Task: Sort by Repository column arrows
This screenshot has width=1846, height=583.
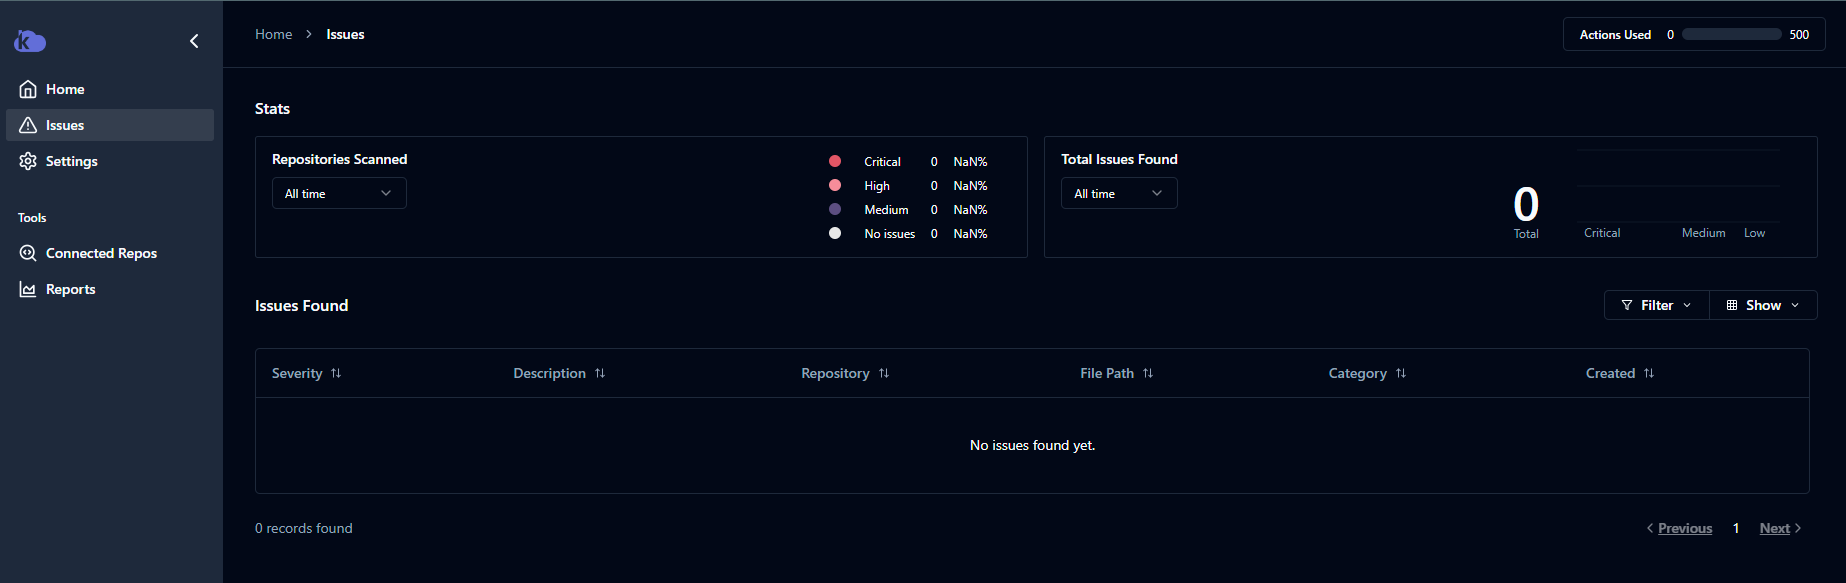Action: coord(884,373)
